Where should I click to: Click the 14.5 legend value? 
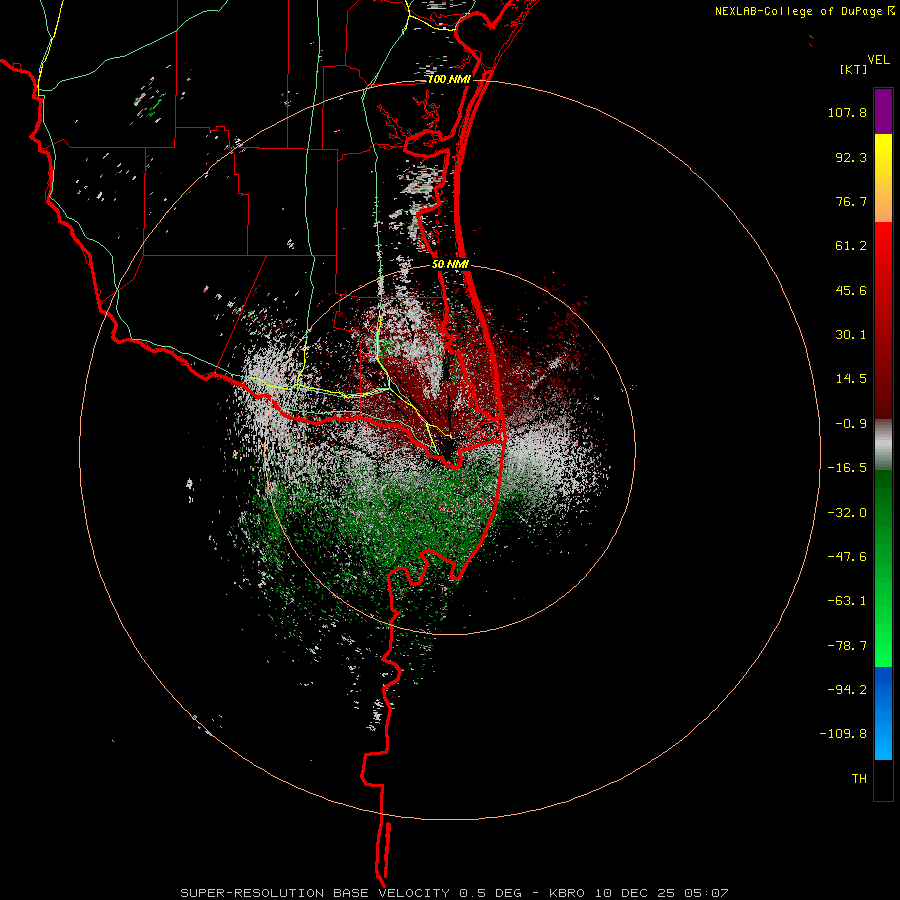(x=851, y=379)
